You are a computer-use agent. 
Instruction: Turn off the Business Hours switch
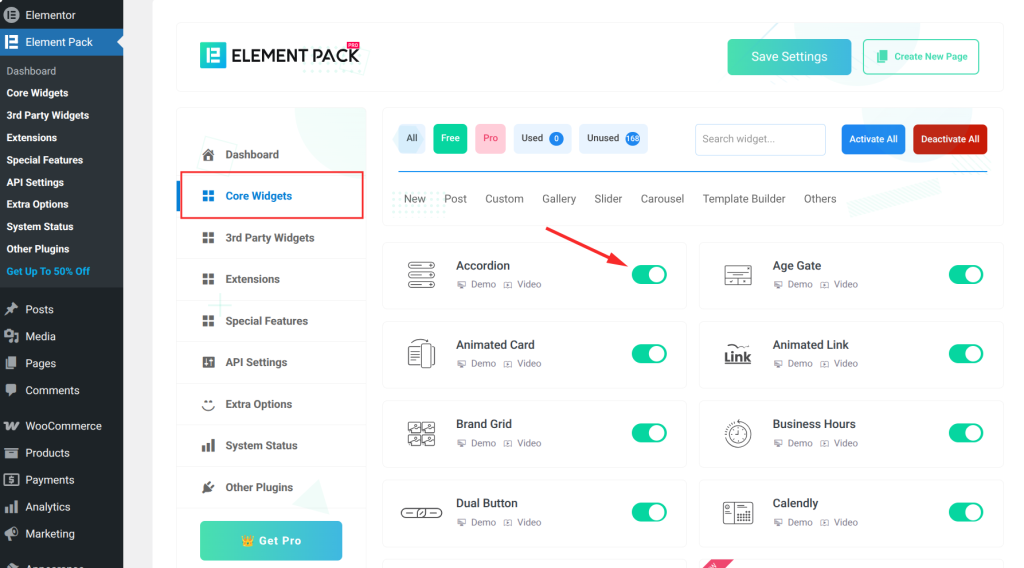[x=966, y=433]
